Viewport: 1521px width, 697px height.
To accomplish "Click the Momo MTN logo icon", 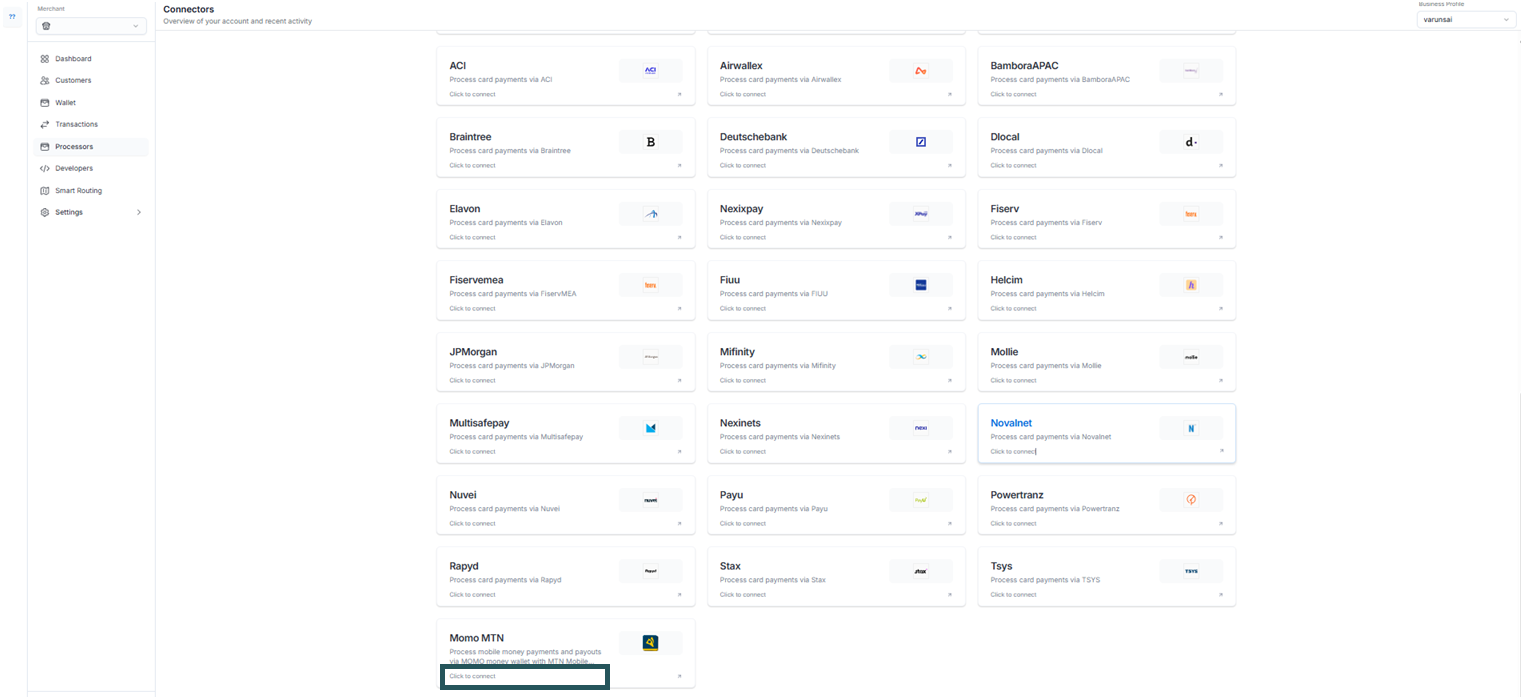I will [x=650, y=643].
